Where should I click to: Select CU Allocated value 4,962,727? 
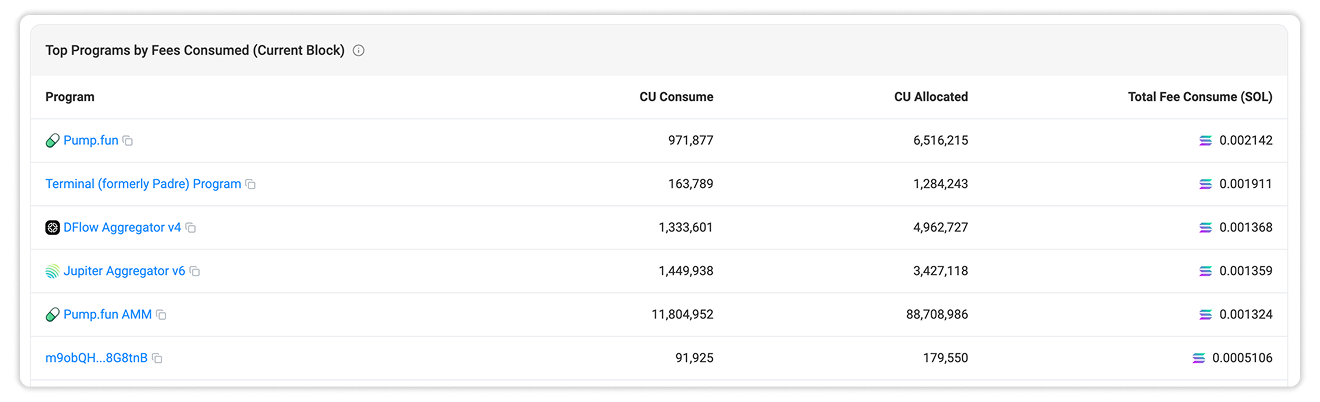tap(941, 227)
